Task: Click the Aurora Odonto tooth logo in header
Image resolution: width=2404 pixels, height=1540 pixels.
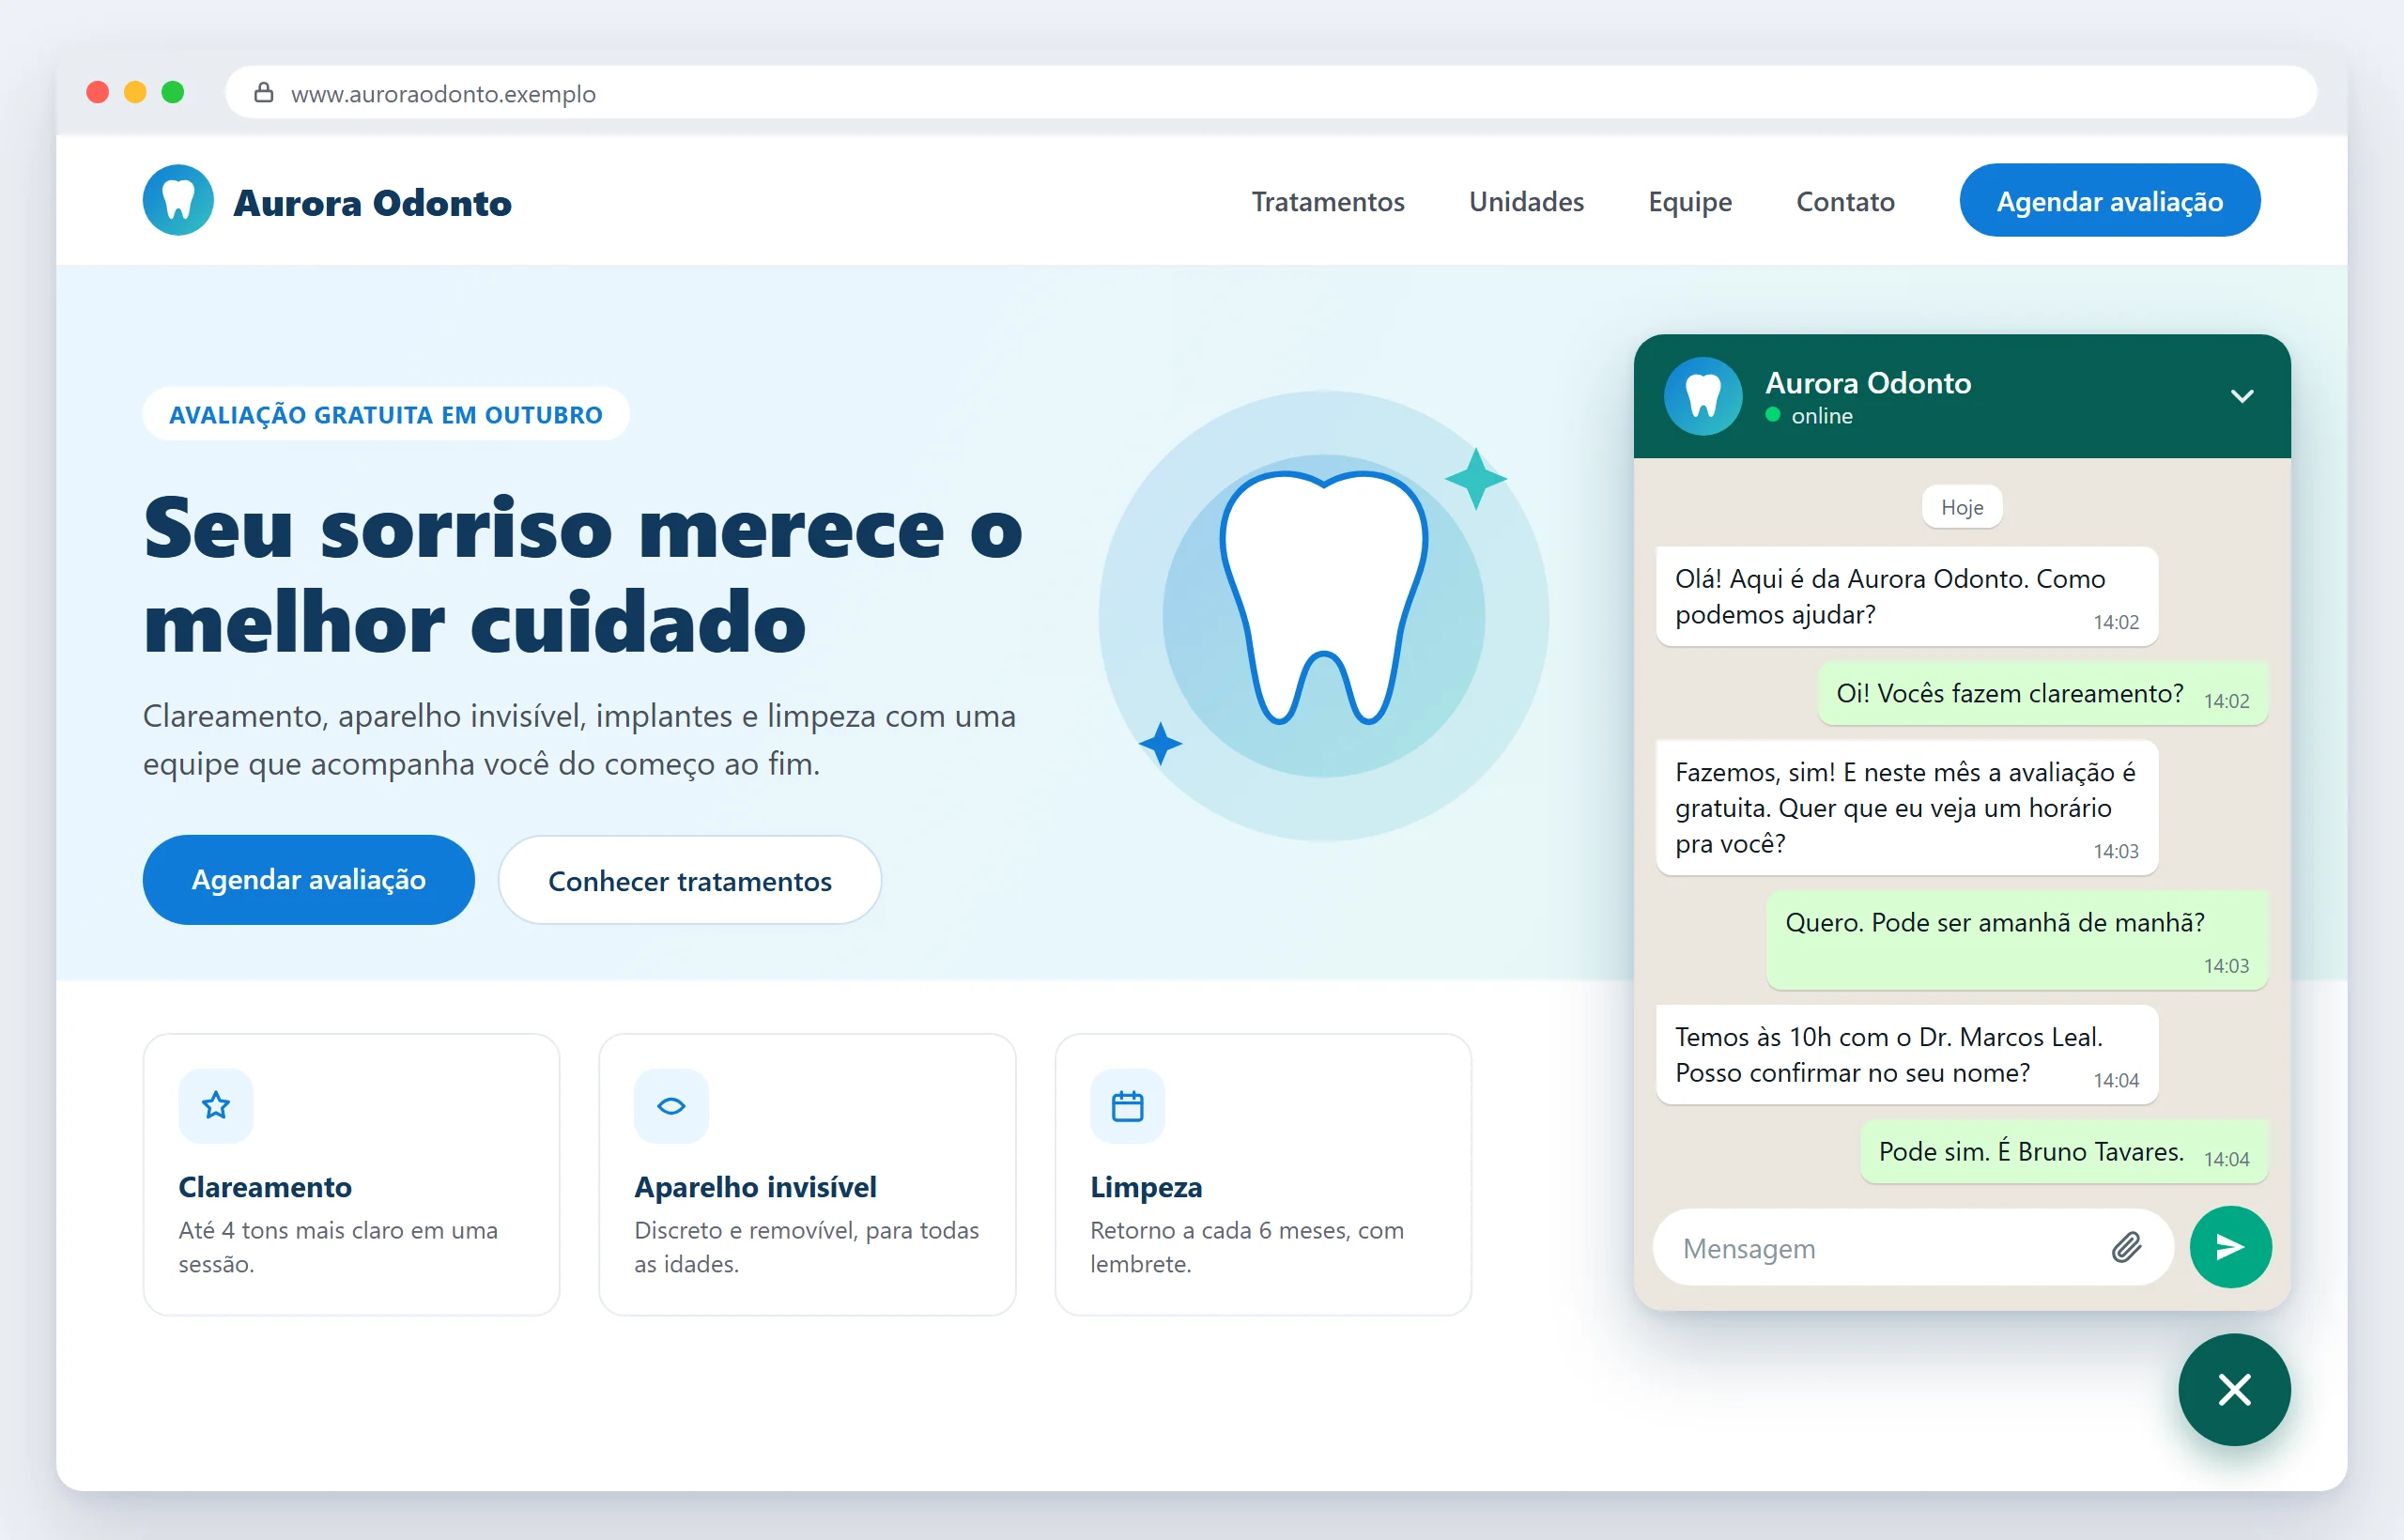Action: [178, 200]
